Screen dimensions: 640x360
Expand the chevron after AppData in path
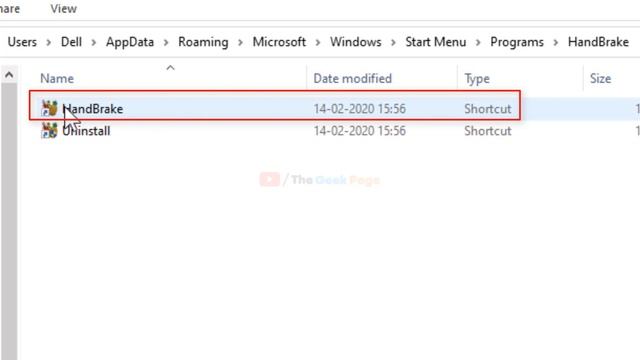[x=166, y=42]
